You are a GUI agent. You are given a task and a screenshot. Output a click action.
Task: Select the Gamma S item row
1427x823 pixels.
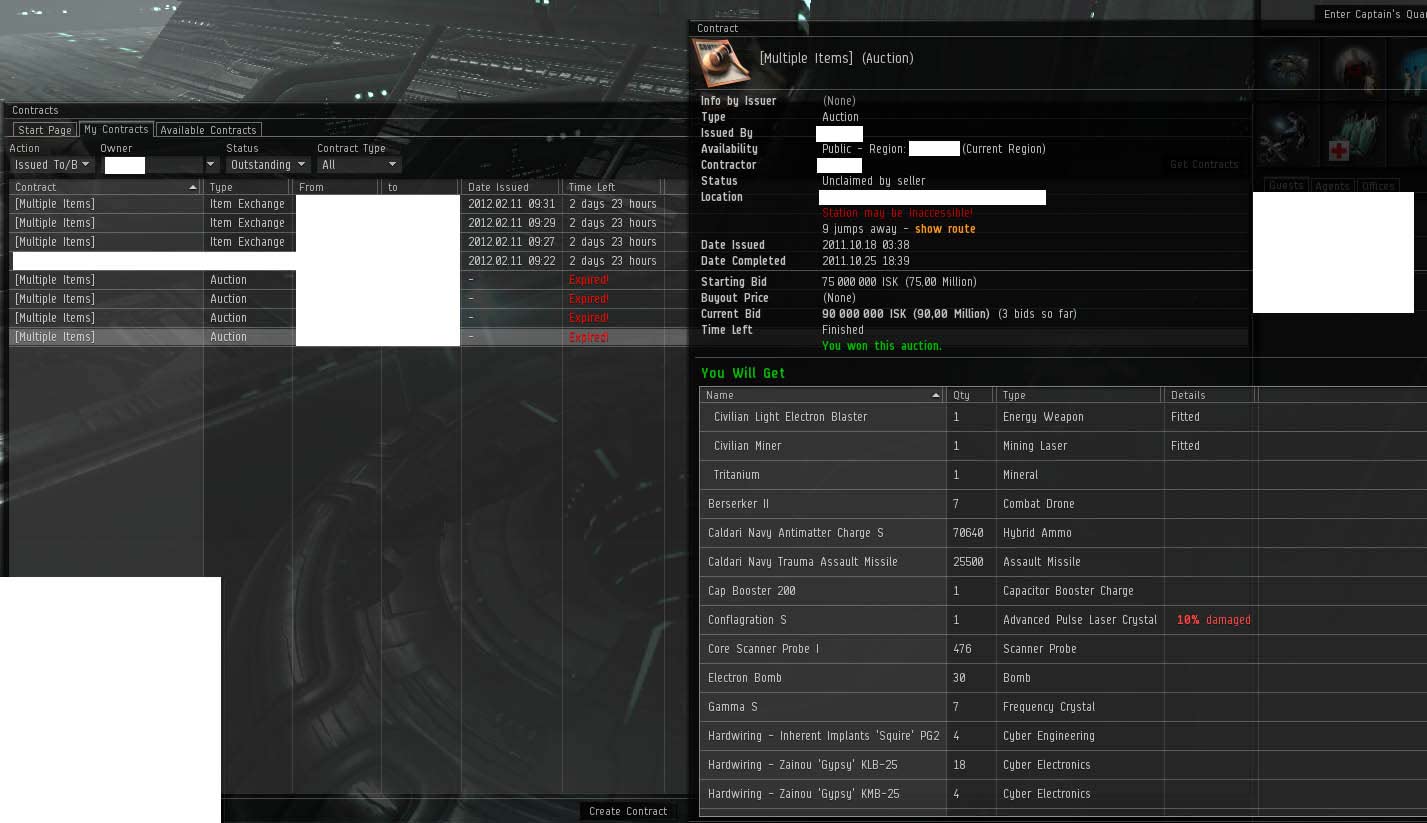[1063, 707]
